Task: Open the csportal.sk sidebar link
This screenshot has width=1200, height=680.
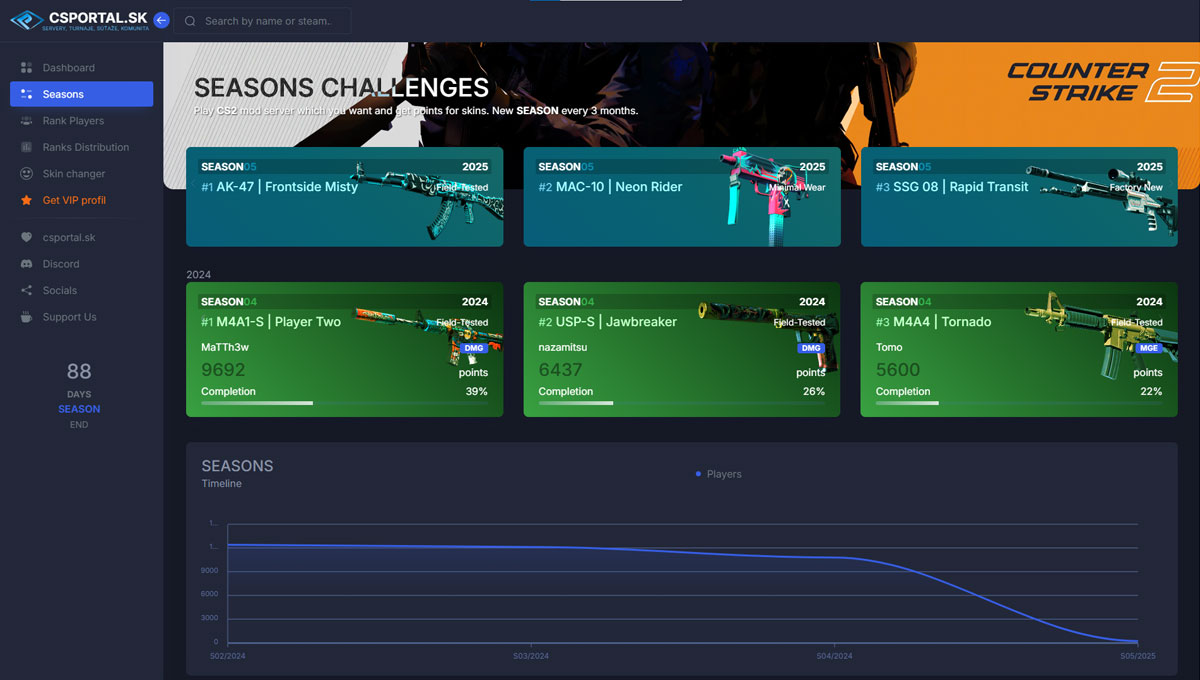Action: 68,238
